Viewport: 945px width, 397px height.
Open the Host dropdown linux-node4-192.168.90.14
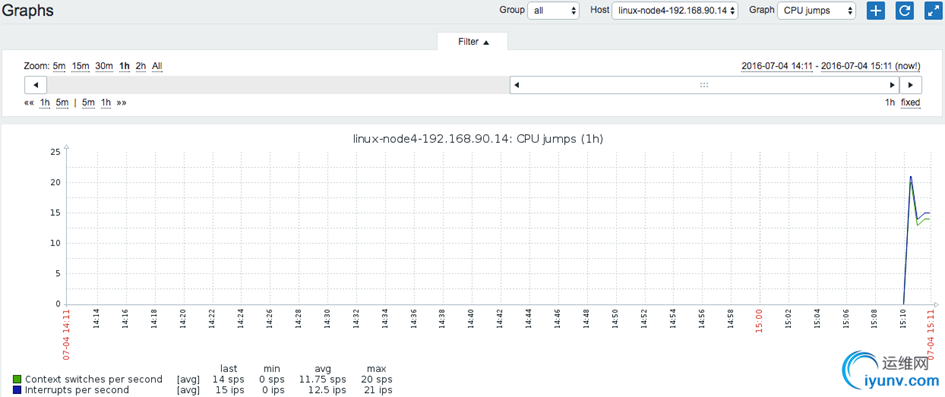(675, 11)
